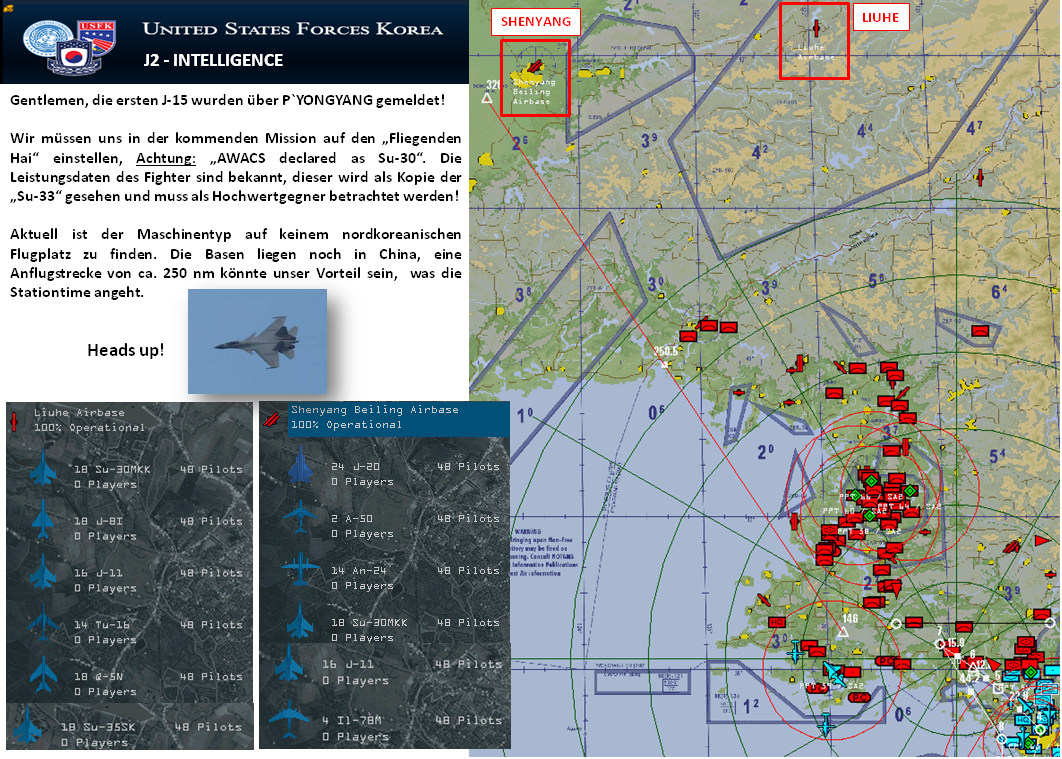Click the Shenyang Beiling Airbase label on the map
The width and height of the screenshot is (1062, 759).
532,91
